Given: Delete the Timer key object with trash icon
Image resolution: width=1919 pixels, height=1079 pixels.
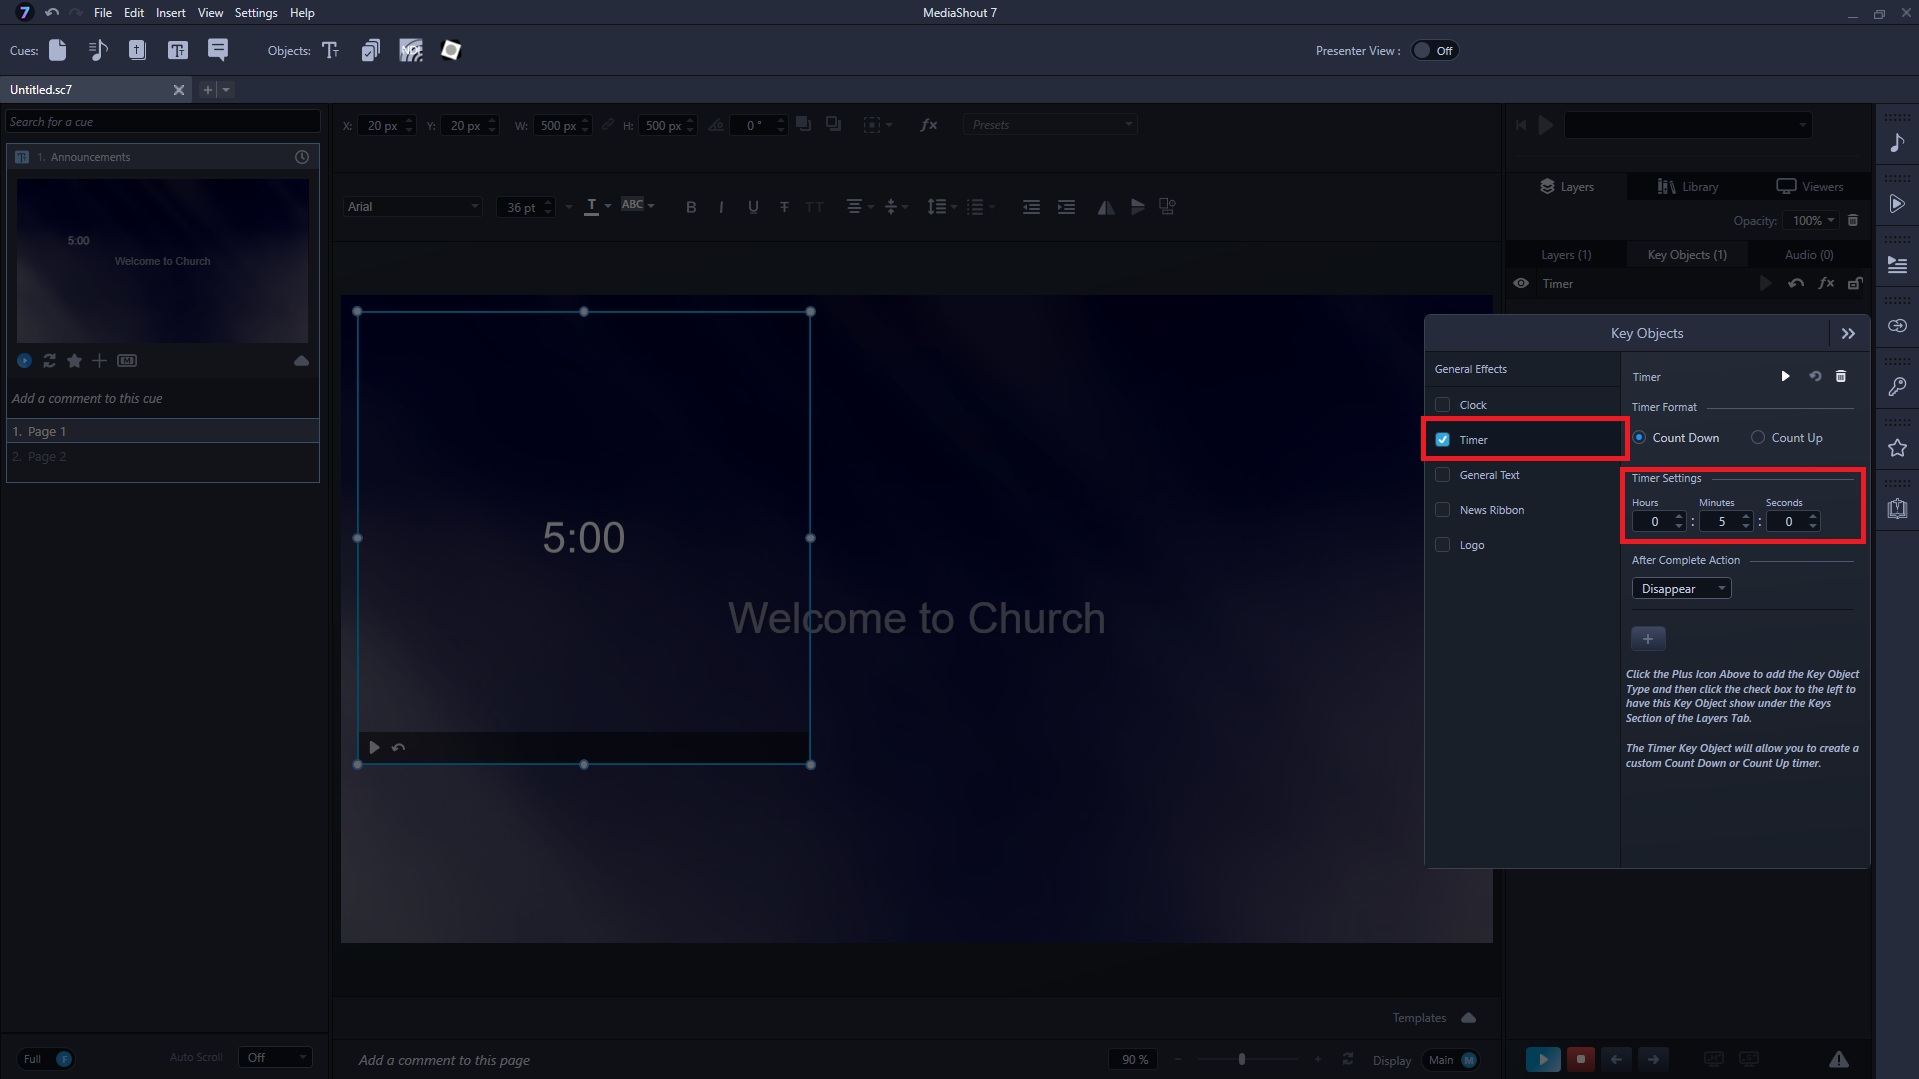Looking at the screenshot, I should tap(1841, 377).
